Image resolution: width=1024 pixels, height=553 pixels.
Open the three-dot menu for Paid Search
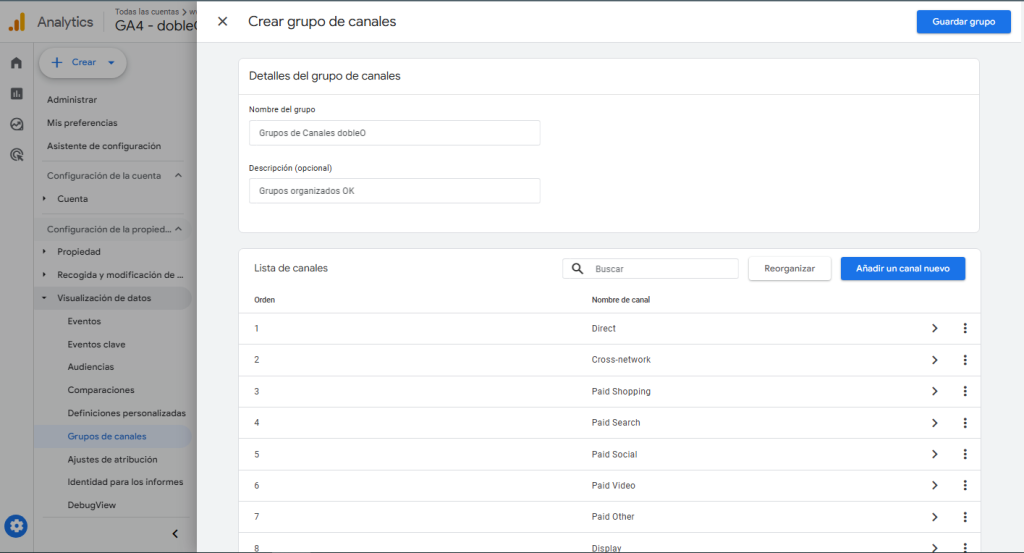pos(965,423)
